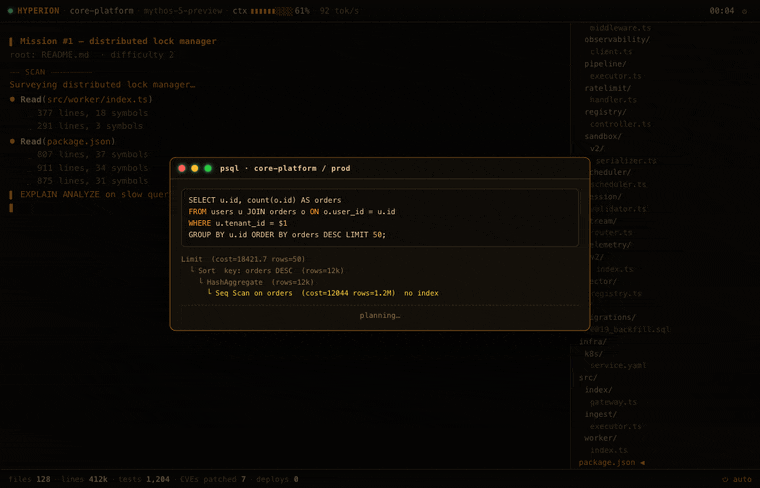
Task: Expand the sandbox/ folder
Action: tap(602, 137)
